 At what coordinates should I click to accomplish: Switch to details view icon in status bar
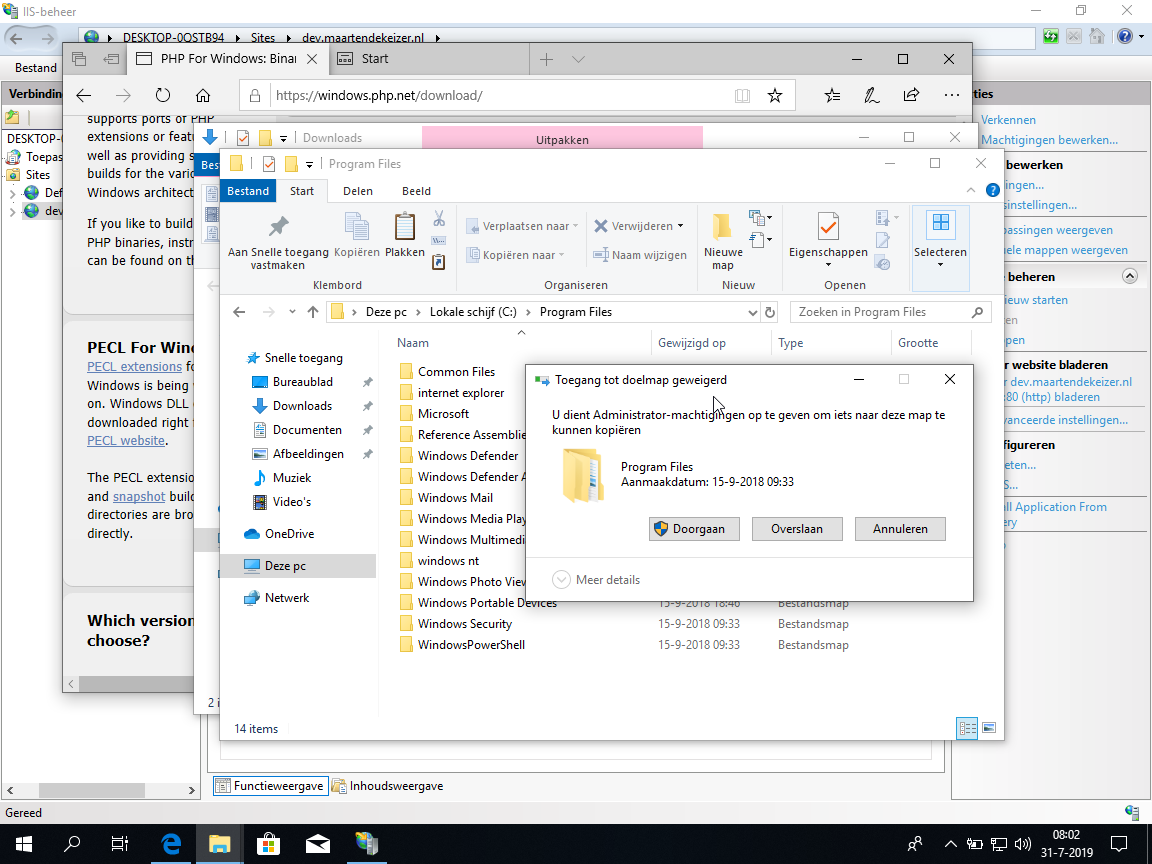[968, 728]
